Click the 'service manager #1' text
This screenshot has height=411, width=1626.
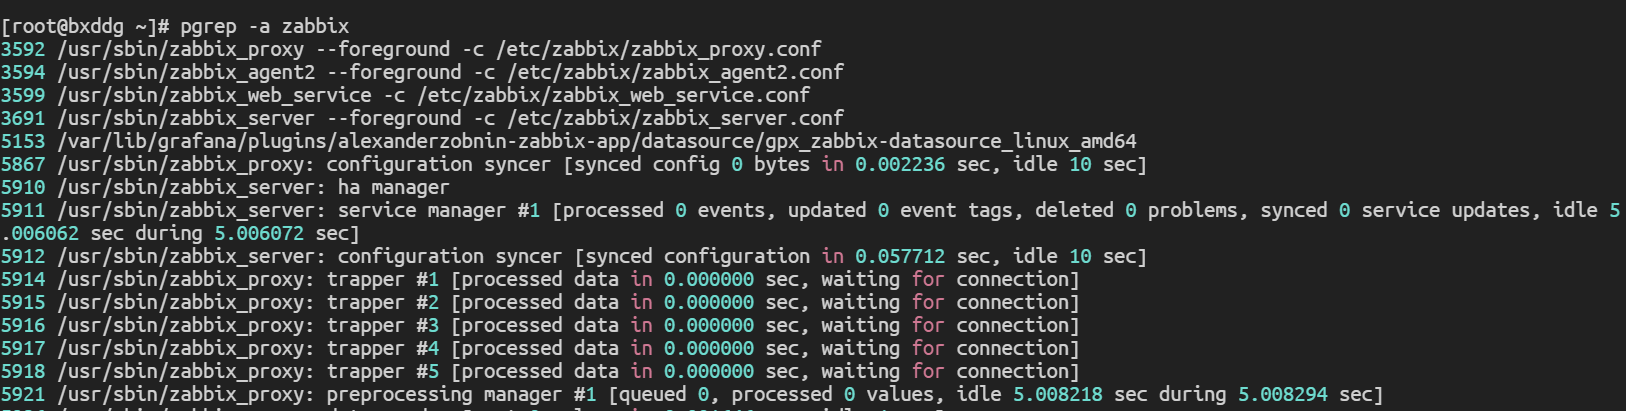click(x=438, y=210)
